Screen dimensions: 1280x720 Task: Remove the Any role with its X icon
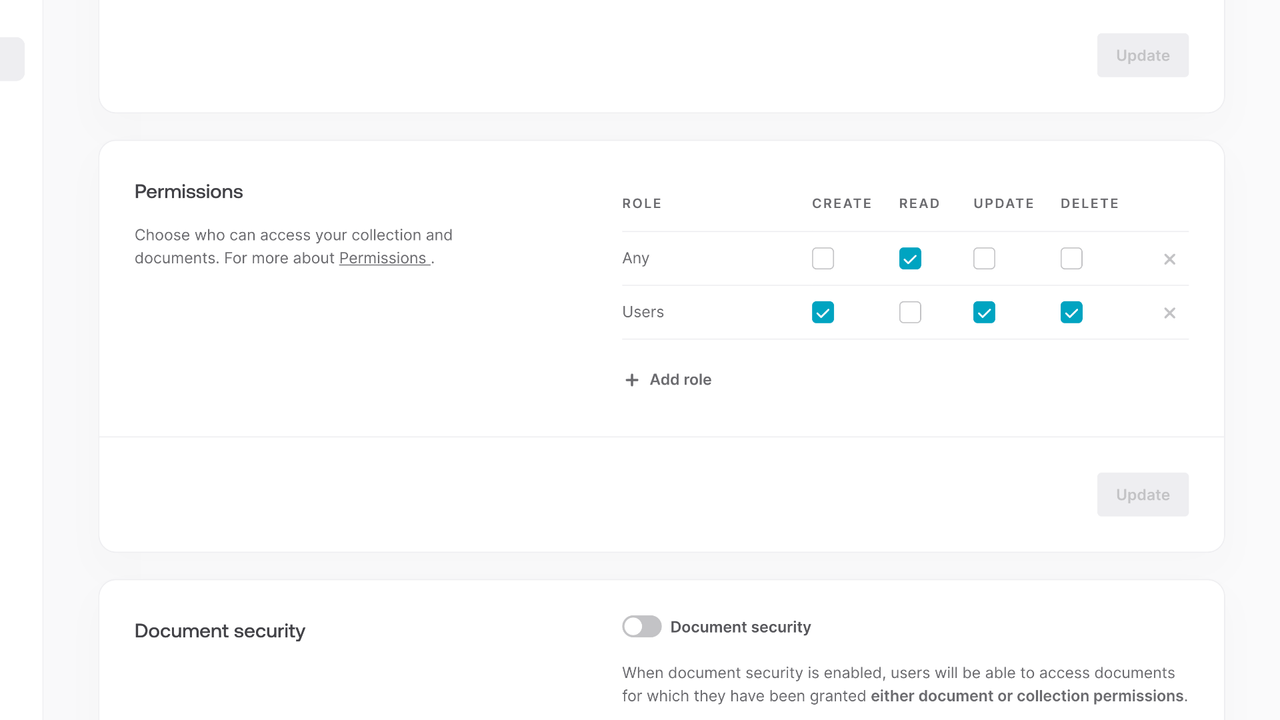click(x=1169, y=259)
